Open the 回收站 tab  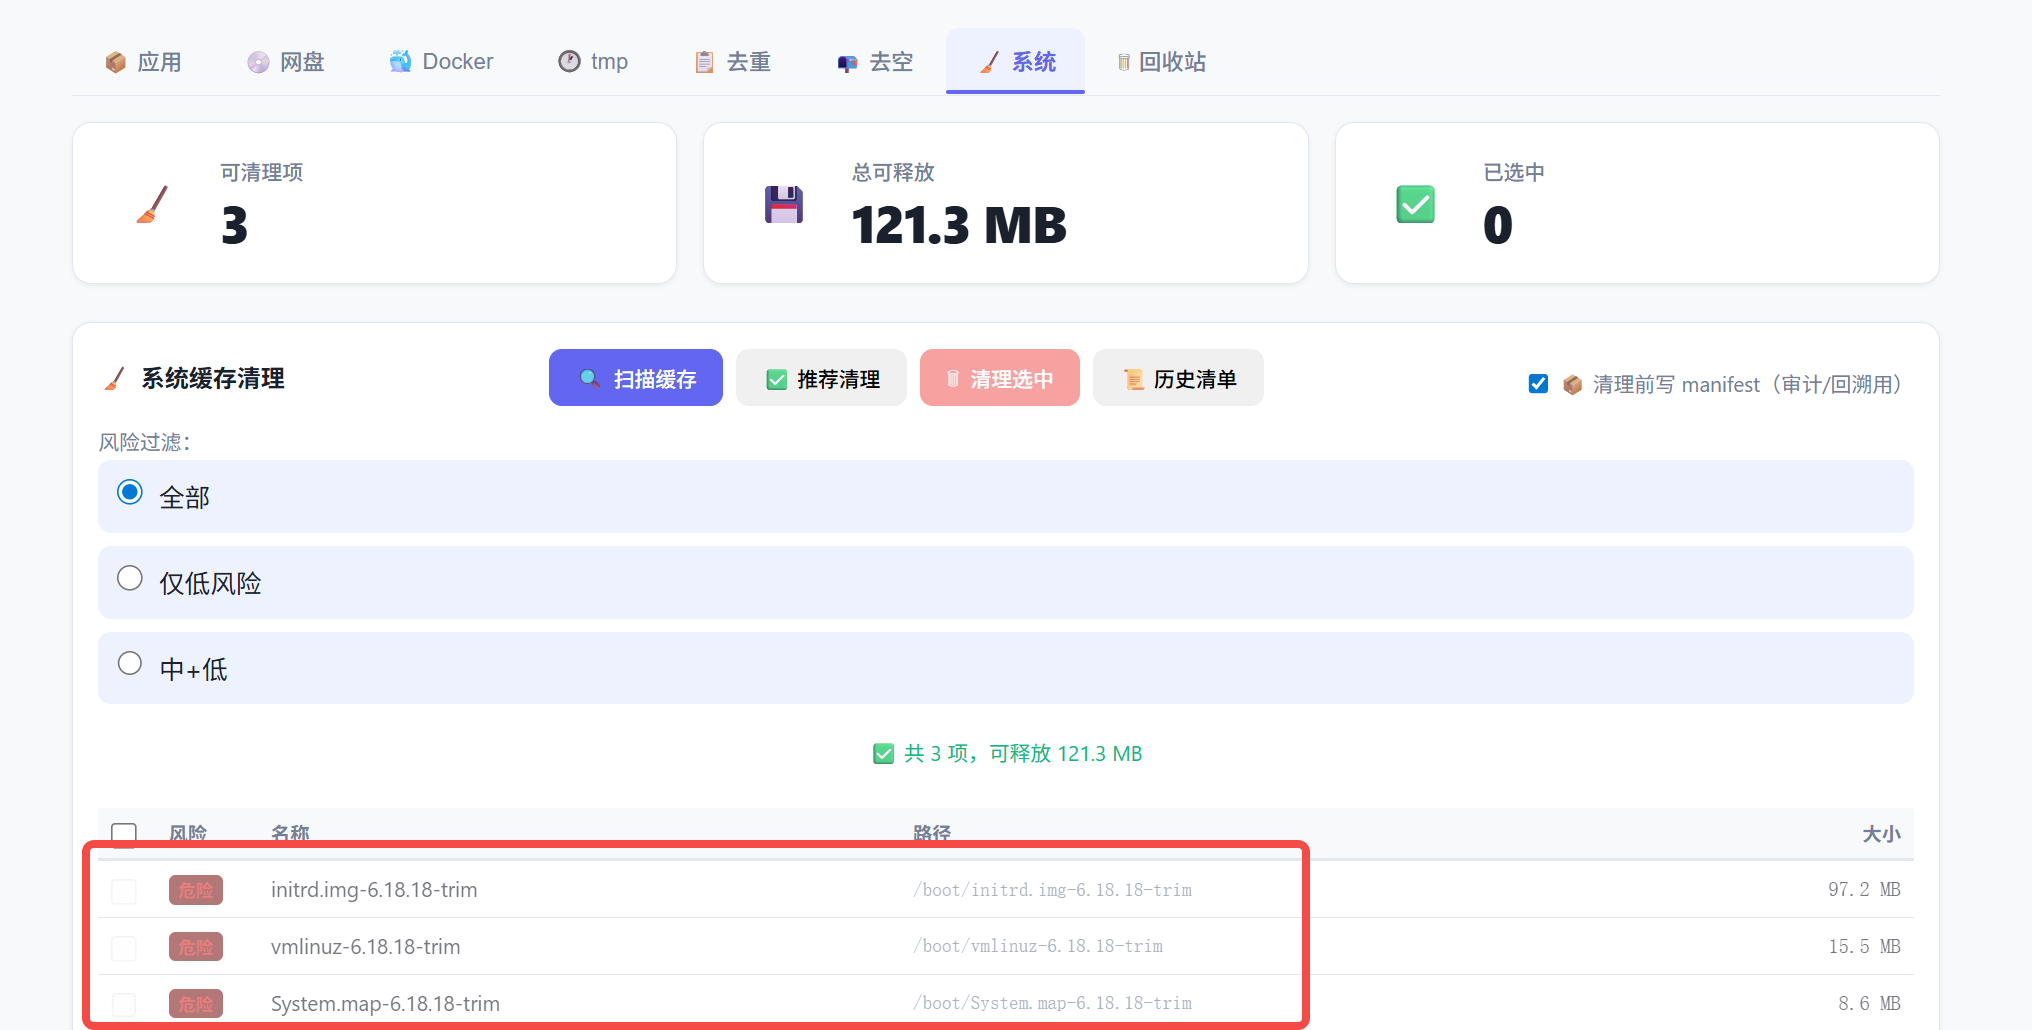pos(1161,62)
